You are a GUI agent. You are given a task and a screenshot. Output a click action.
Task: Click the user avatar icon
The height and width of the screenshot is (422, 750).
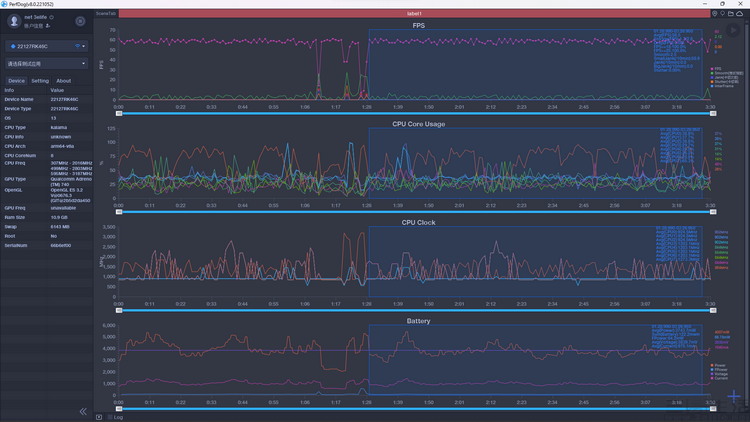pyautogui.click(x=14, y=21)
